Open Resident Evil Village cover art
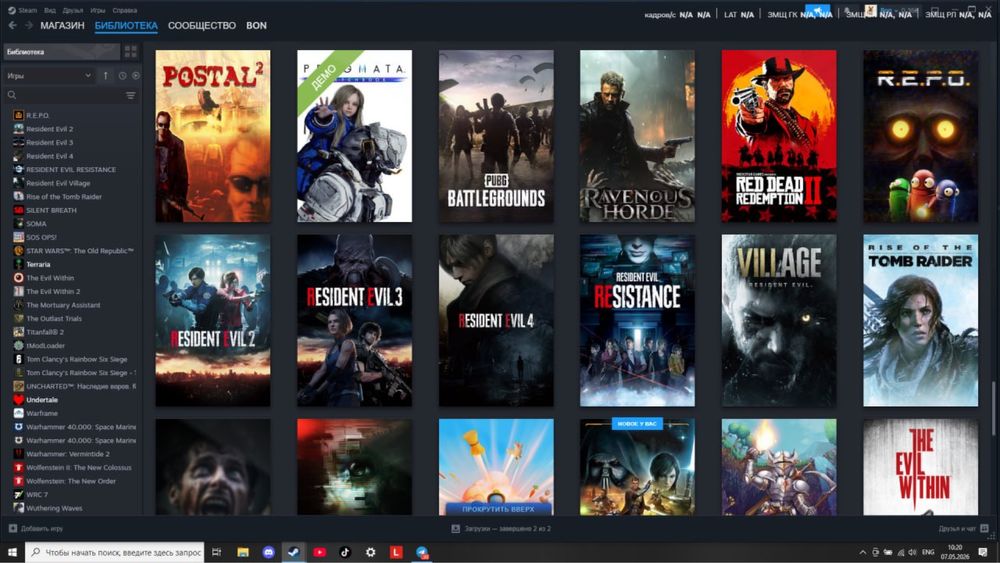This screenshot has height=563, width=1000. [779, 320]
